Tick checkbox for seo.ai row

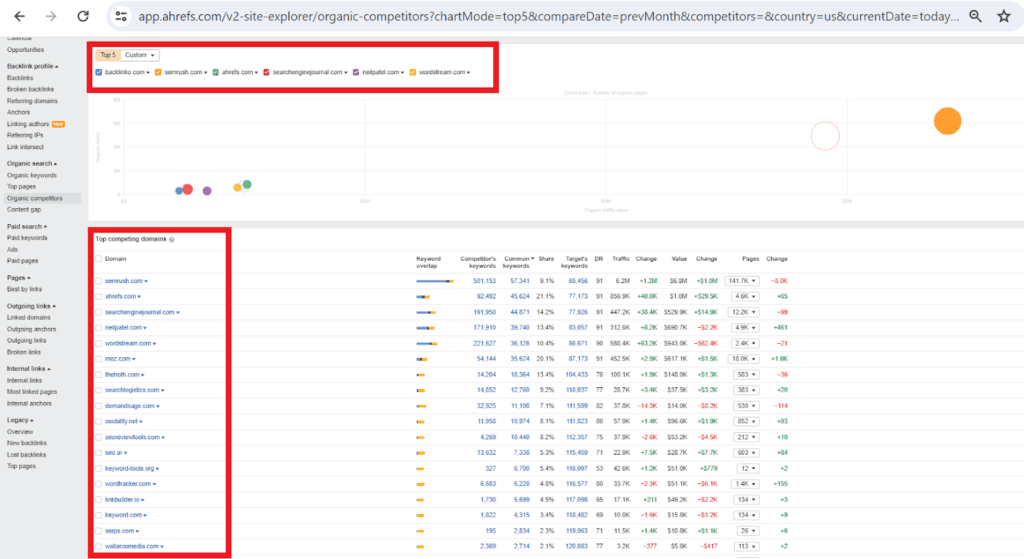(99, 453)
